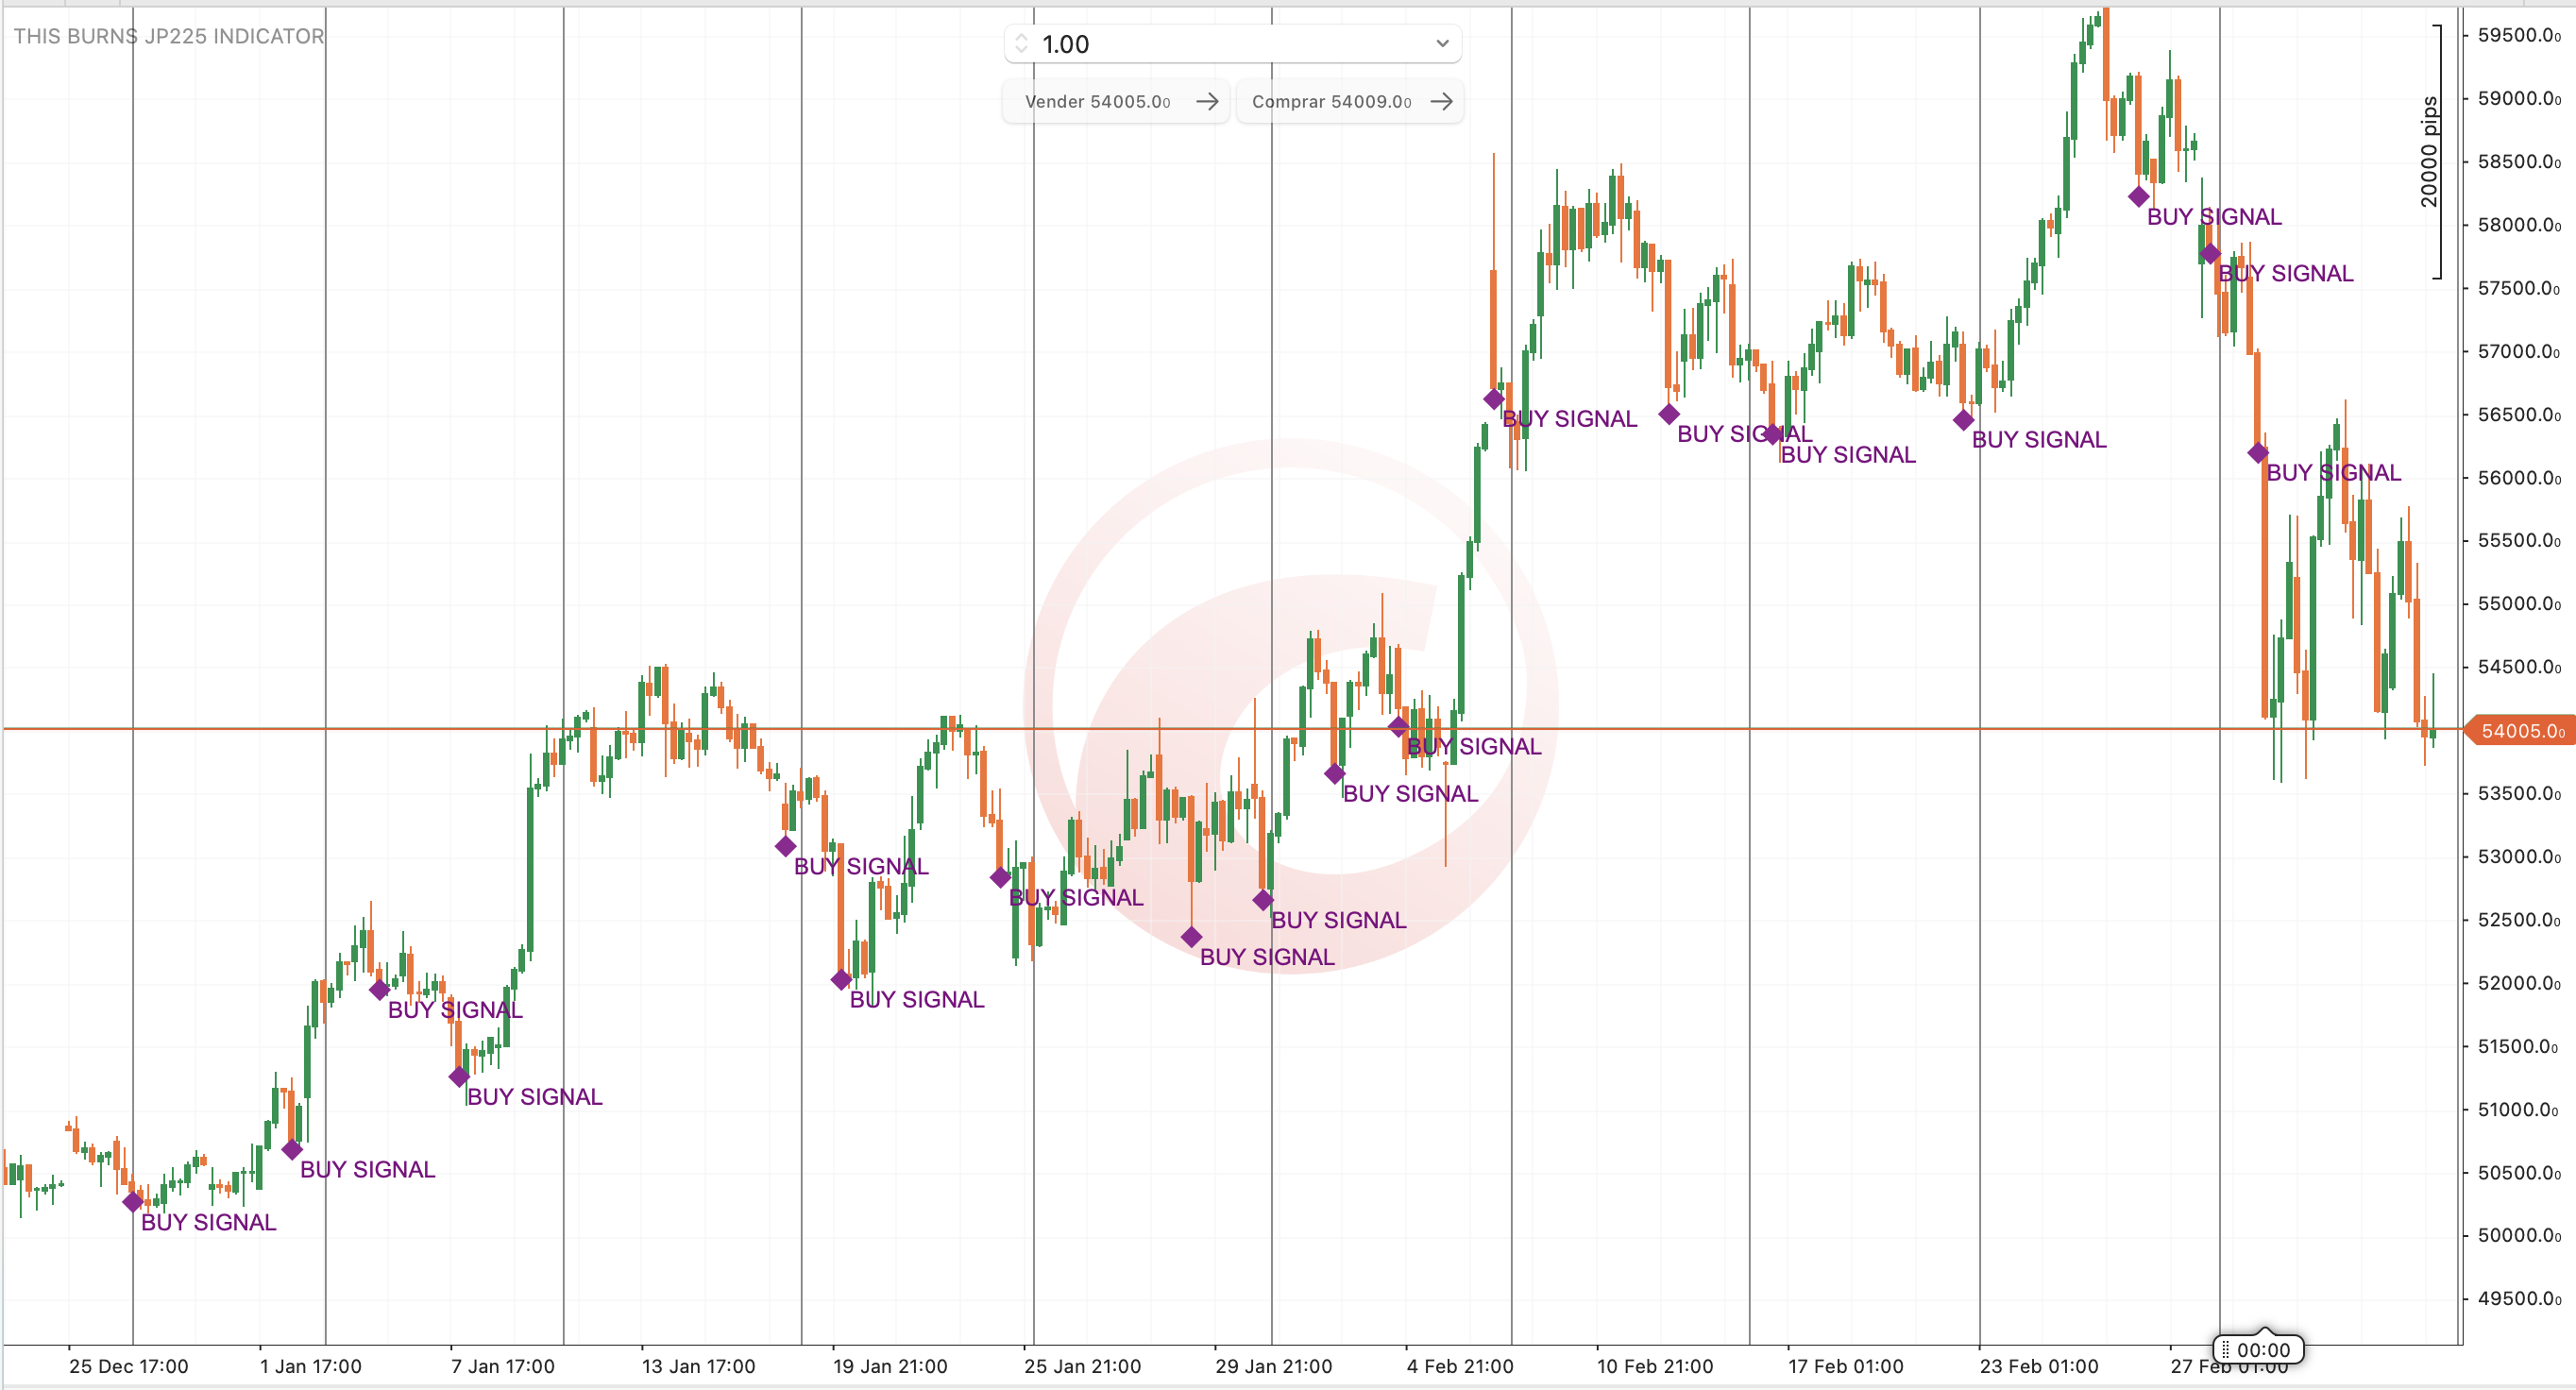Select the orange 54005.0 price tag
Screen dimensions: 2576x1390
click(x=2521, y=731)
